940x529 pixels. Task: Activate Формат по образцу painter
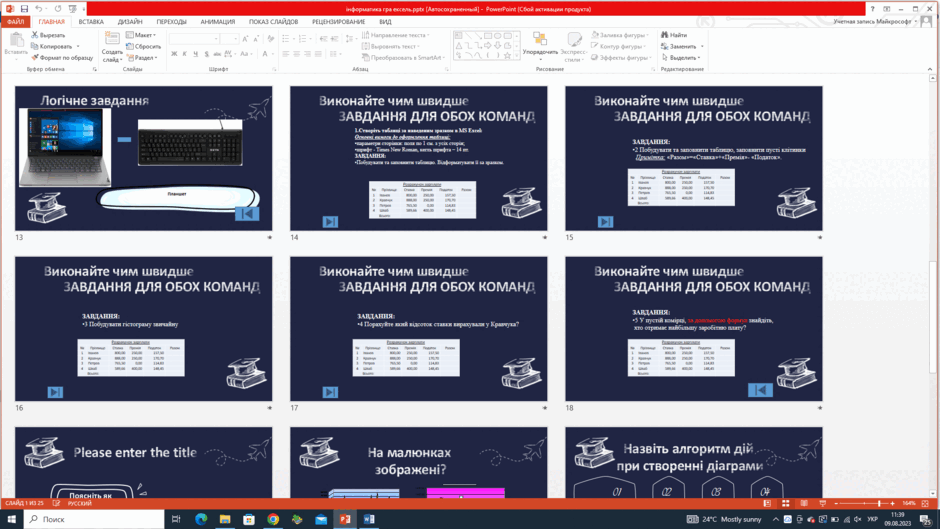(62, 58)
